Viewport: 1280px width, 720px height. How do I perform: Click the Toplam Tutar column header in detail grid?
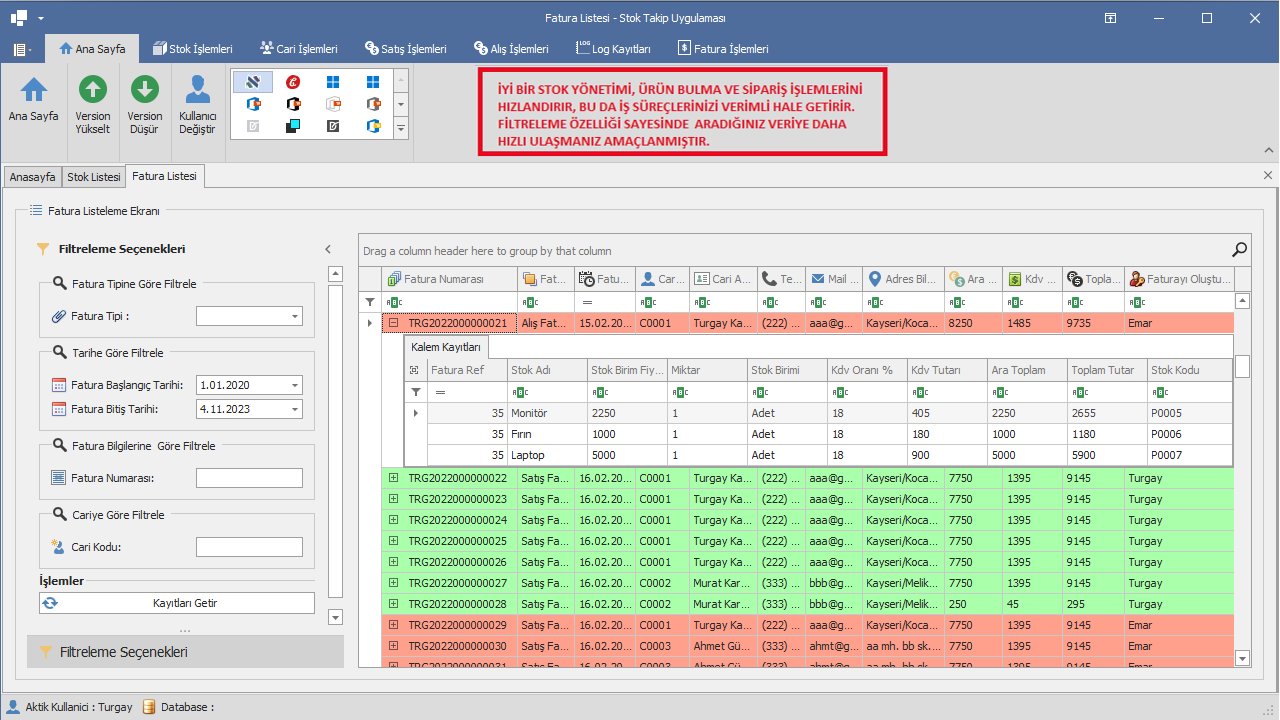click(x=1107, y=370)
